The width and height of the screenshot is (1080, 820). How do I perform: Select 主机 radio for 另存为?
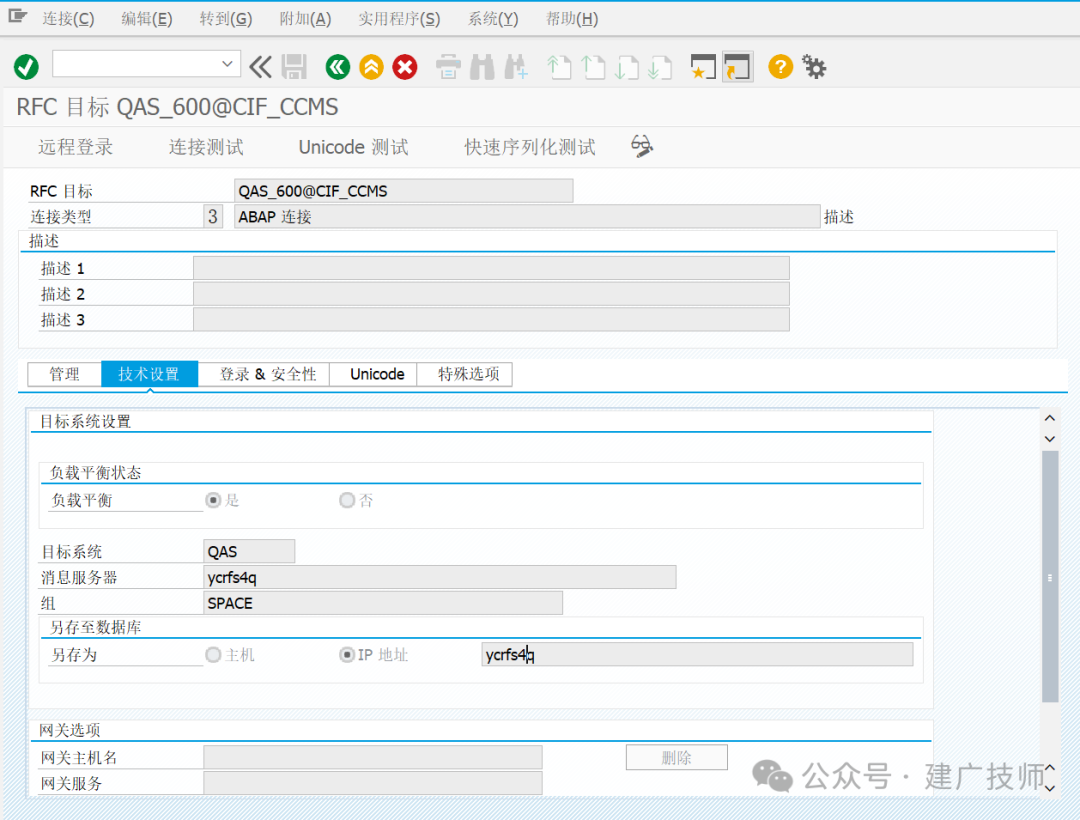214,655
